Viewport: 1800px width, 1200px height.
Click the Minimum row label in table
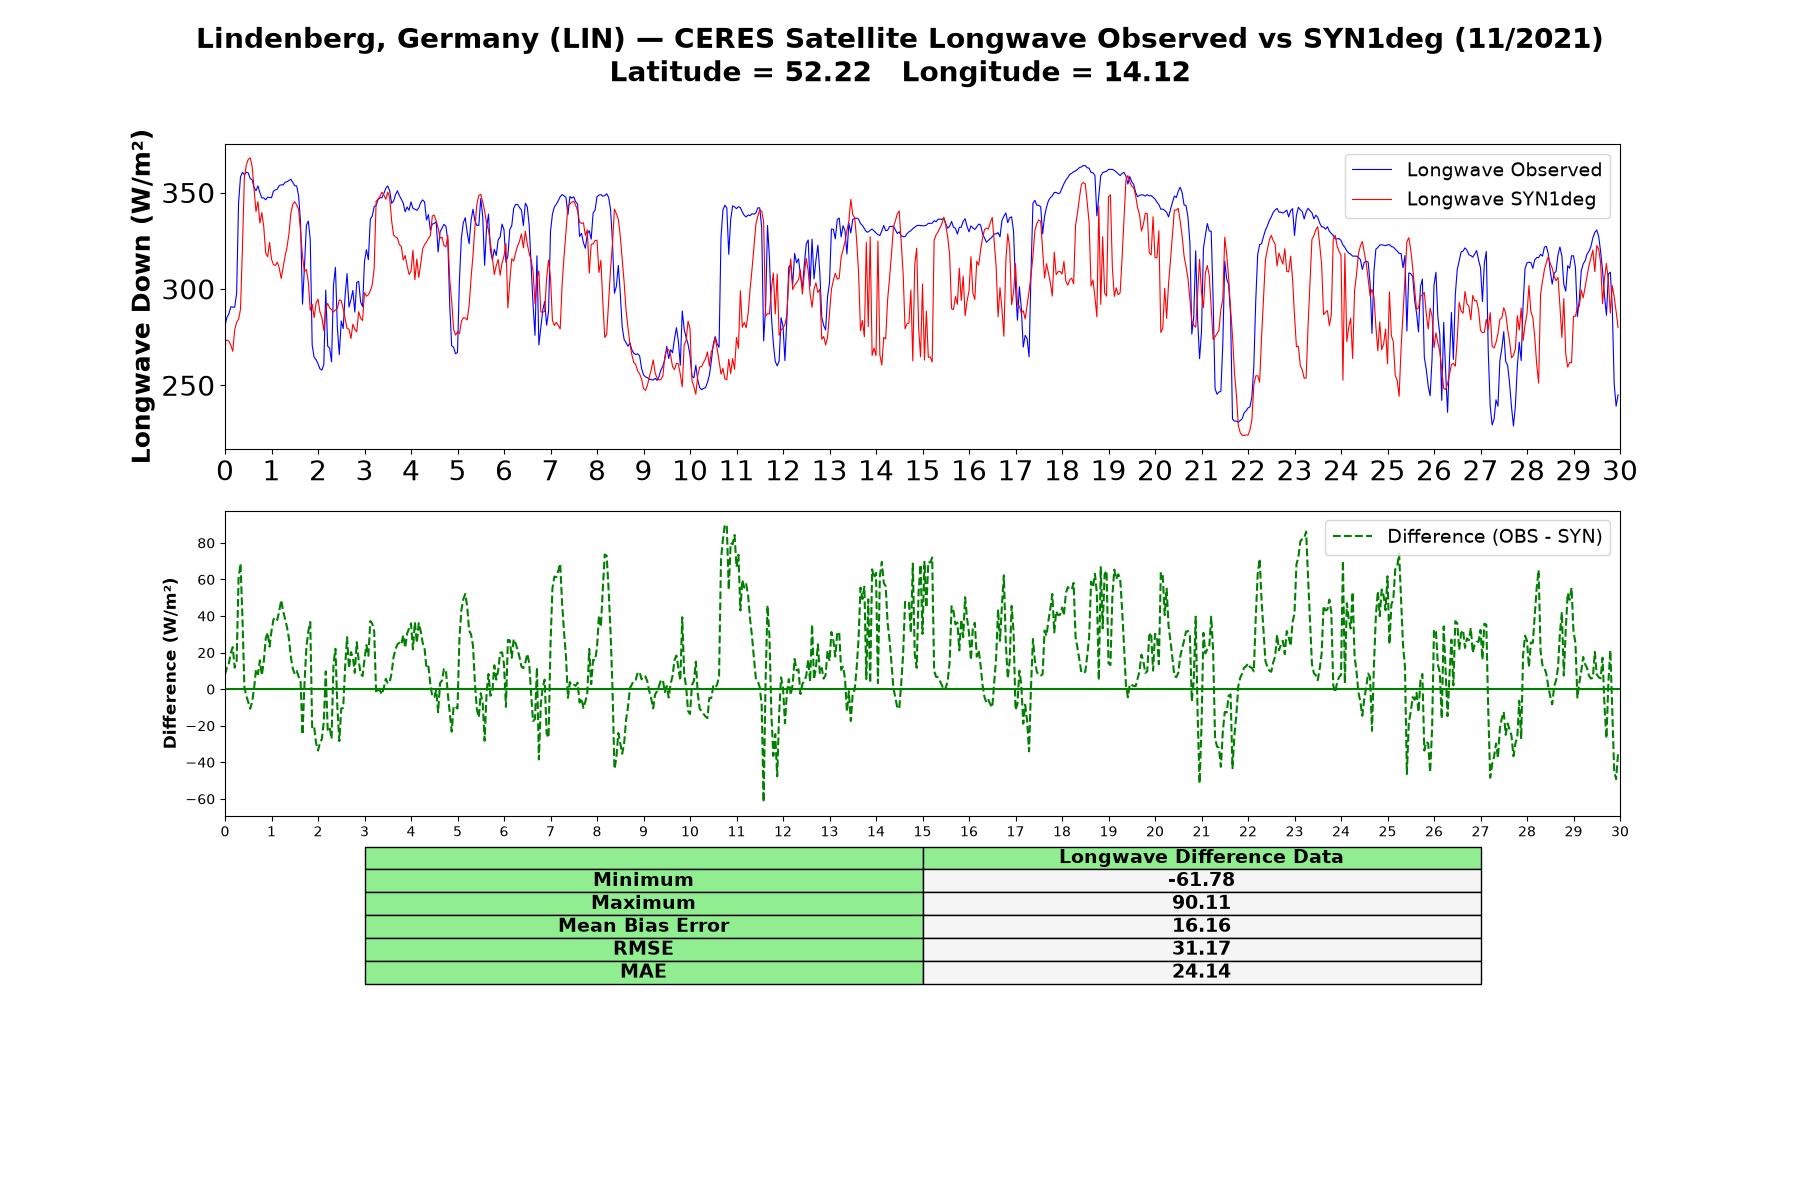tap(644, 880)
